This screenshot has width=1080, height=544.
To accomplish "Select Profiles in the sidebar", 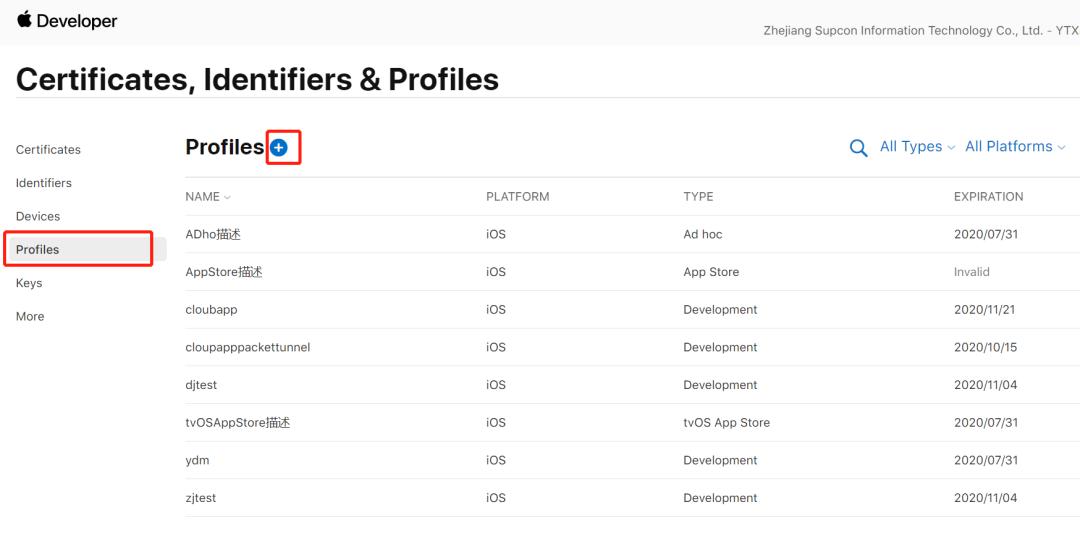I will tap(38, 250).
